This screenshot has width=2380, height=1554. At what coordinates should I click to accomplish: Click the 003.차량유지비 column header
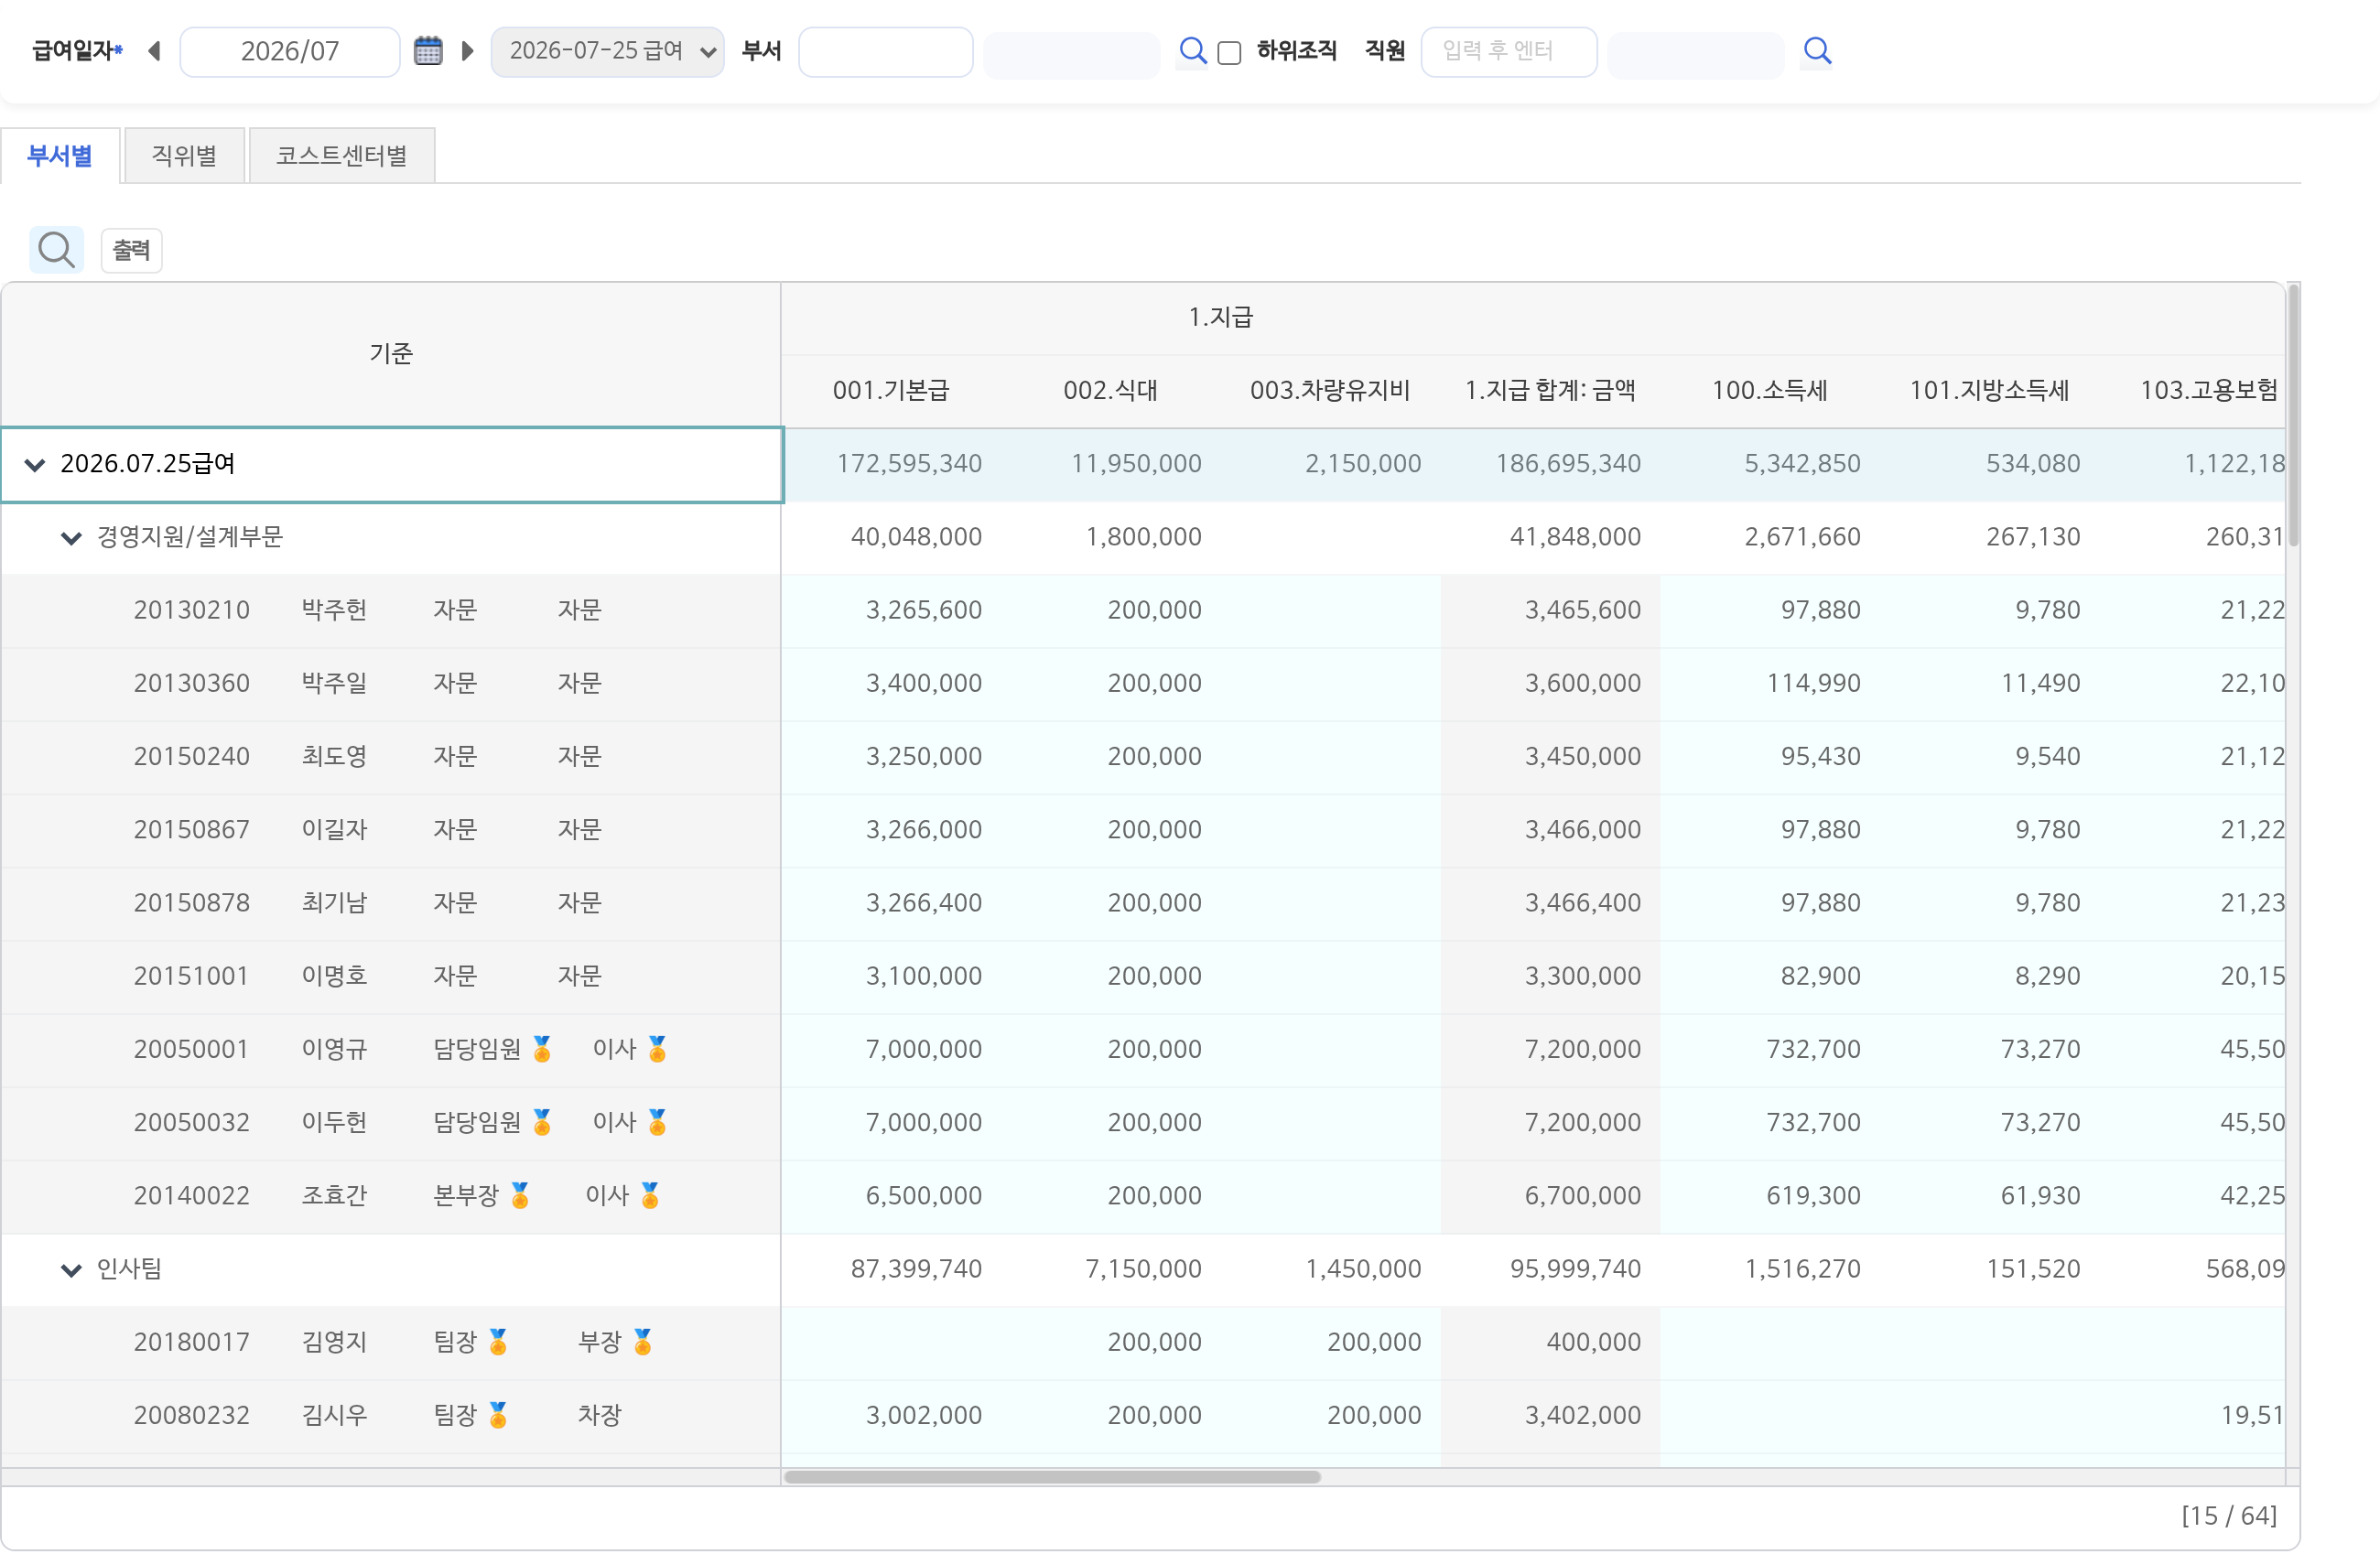coord(1330,390)
